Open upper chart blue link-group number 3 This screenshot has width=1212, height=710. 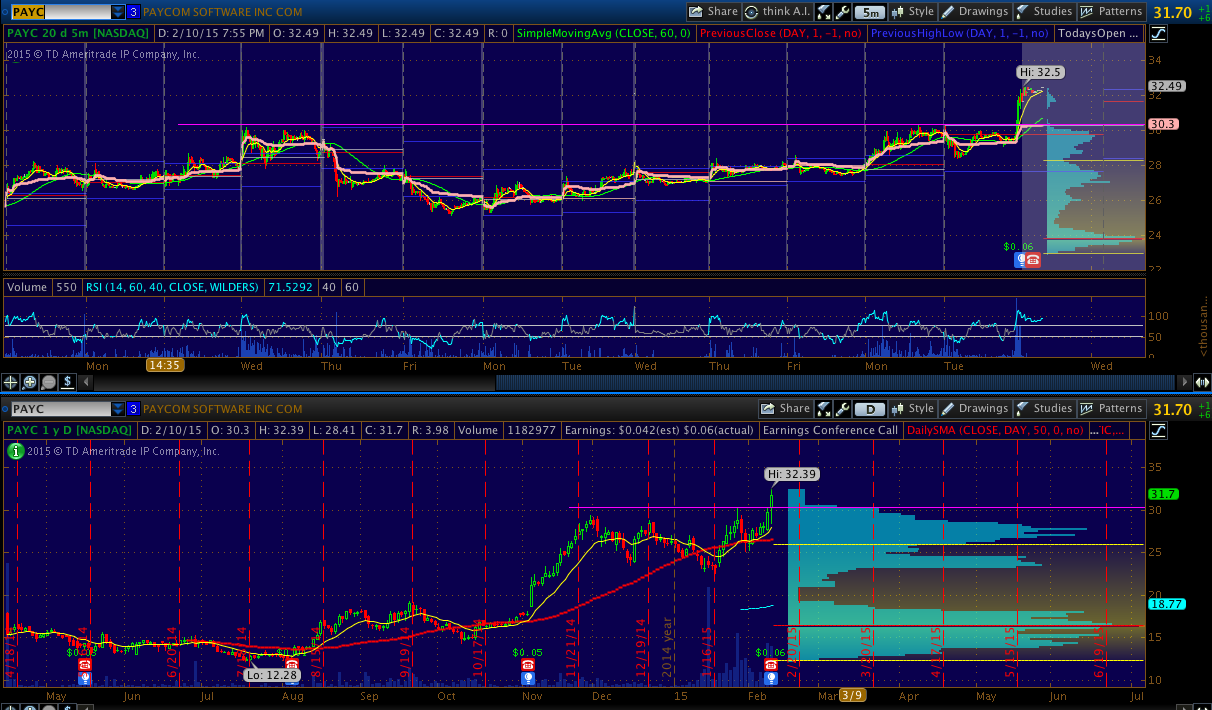tap(133, 12)
